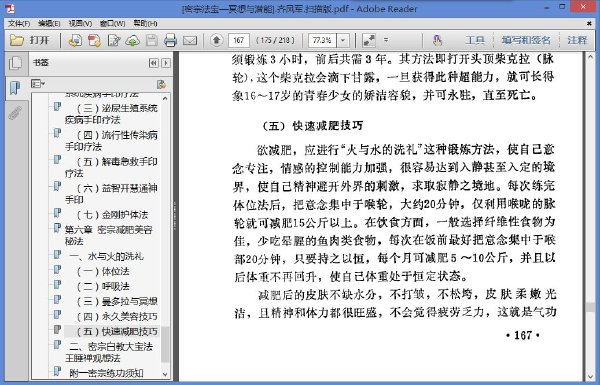600x385 pixels.
Task: Click the attachments paperclip icon
Action: [x=15, y=113]
